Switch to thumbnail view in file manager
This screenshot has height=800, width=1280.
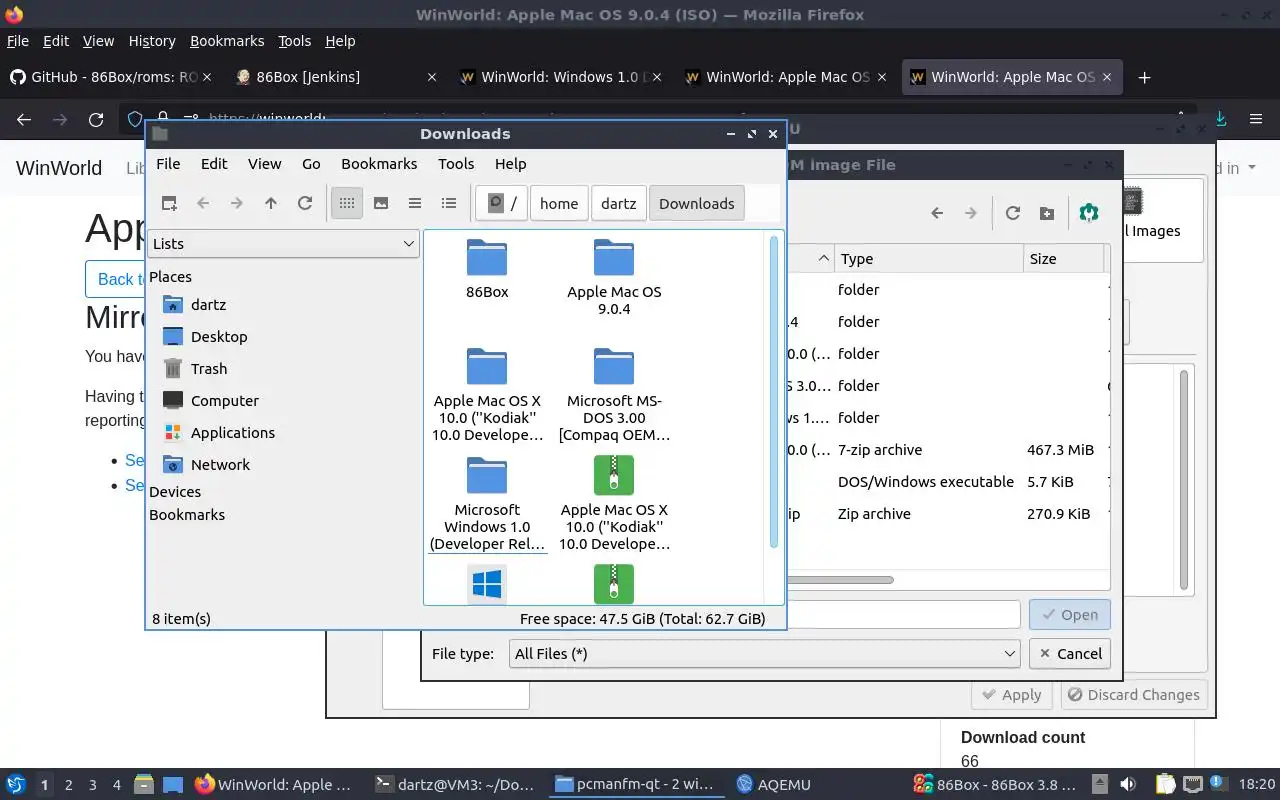point(381,203)
